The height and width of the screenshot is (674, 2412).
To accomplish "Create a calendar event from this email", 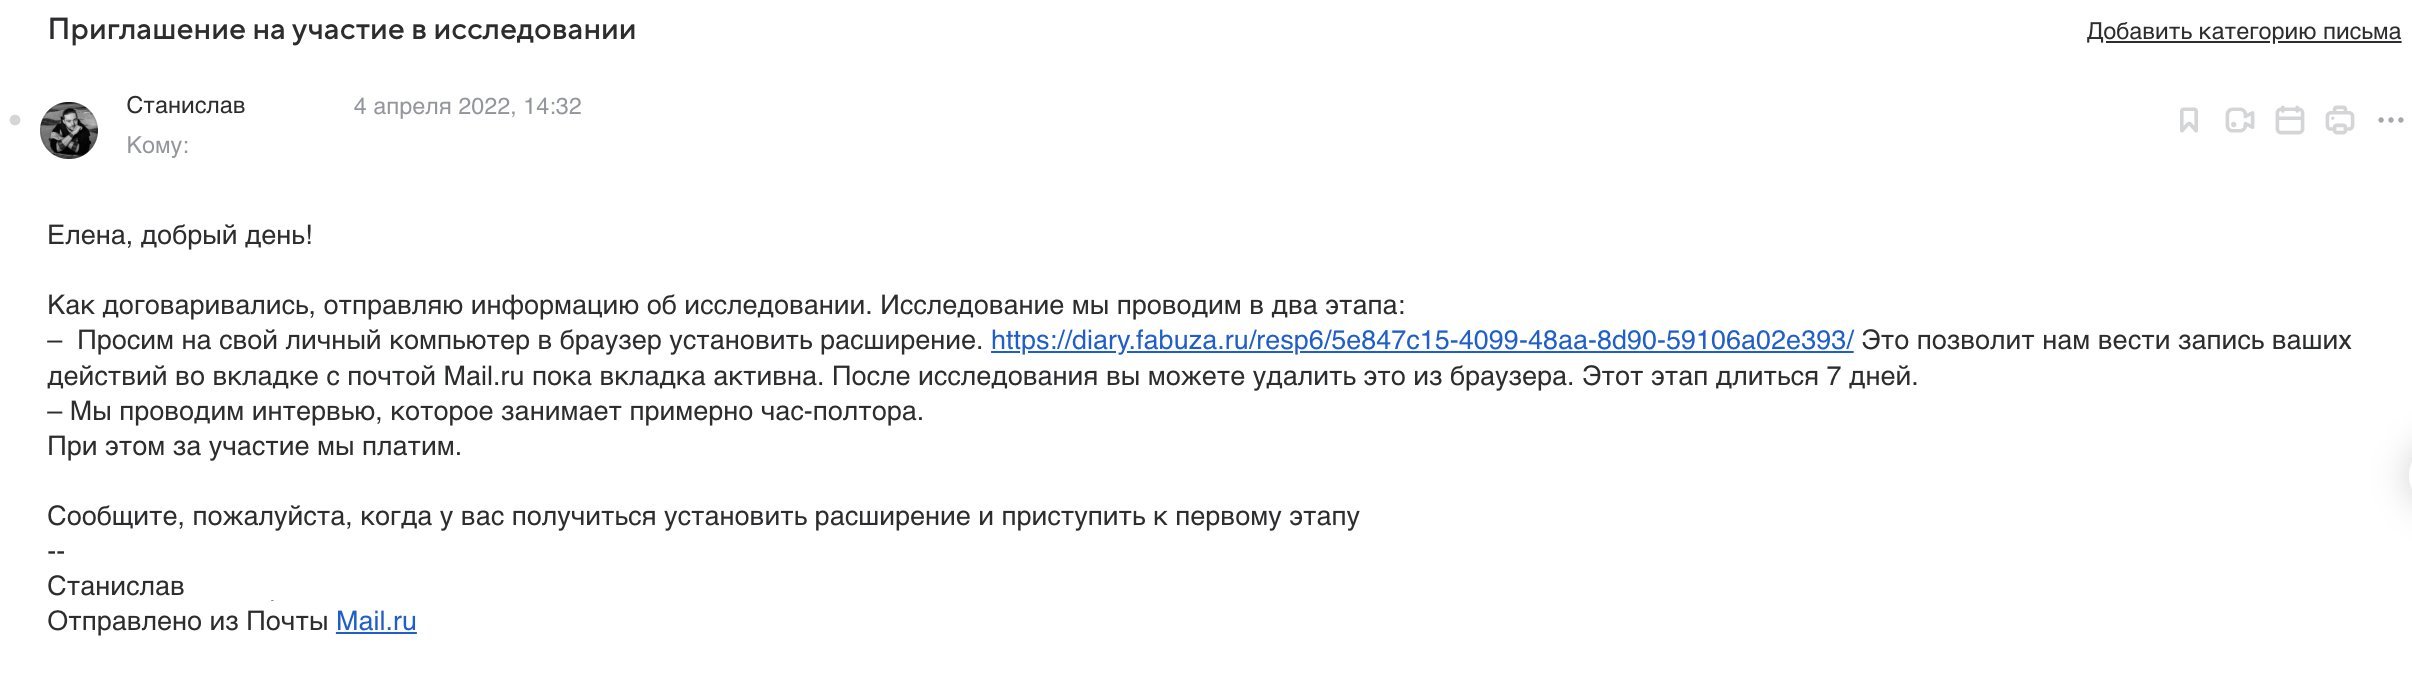I will tap(2290, 121).
